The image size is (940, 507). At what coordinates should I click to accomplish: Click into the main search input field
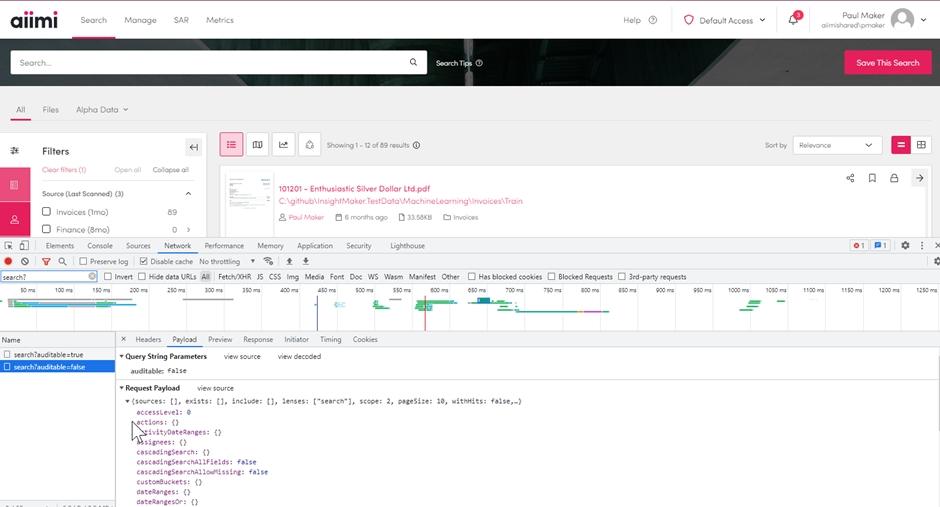(210, 63)
